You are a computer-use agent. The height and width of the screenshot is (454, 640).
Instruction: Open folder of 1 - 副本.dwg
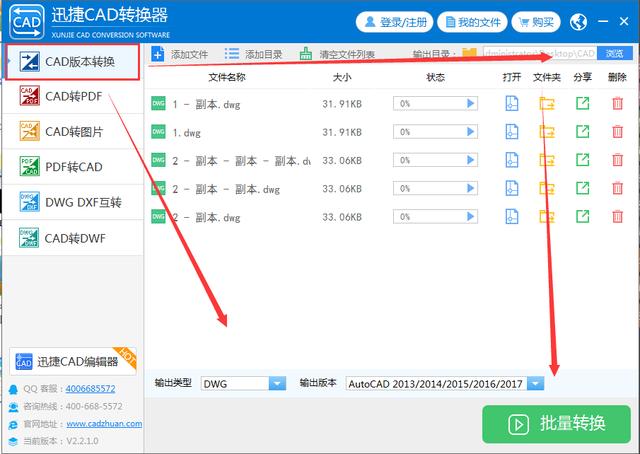coord(547,104)
